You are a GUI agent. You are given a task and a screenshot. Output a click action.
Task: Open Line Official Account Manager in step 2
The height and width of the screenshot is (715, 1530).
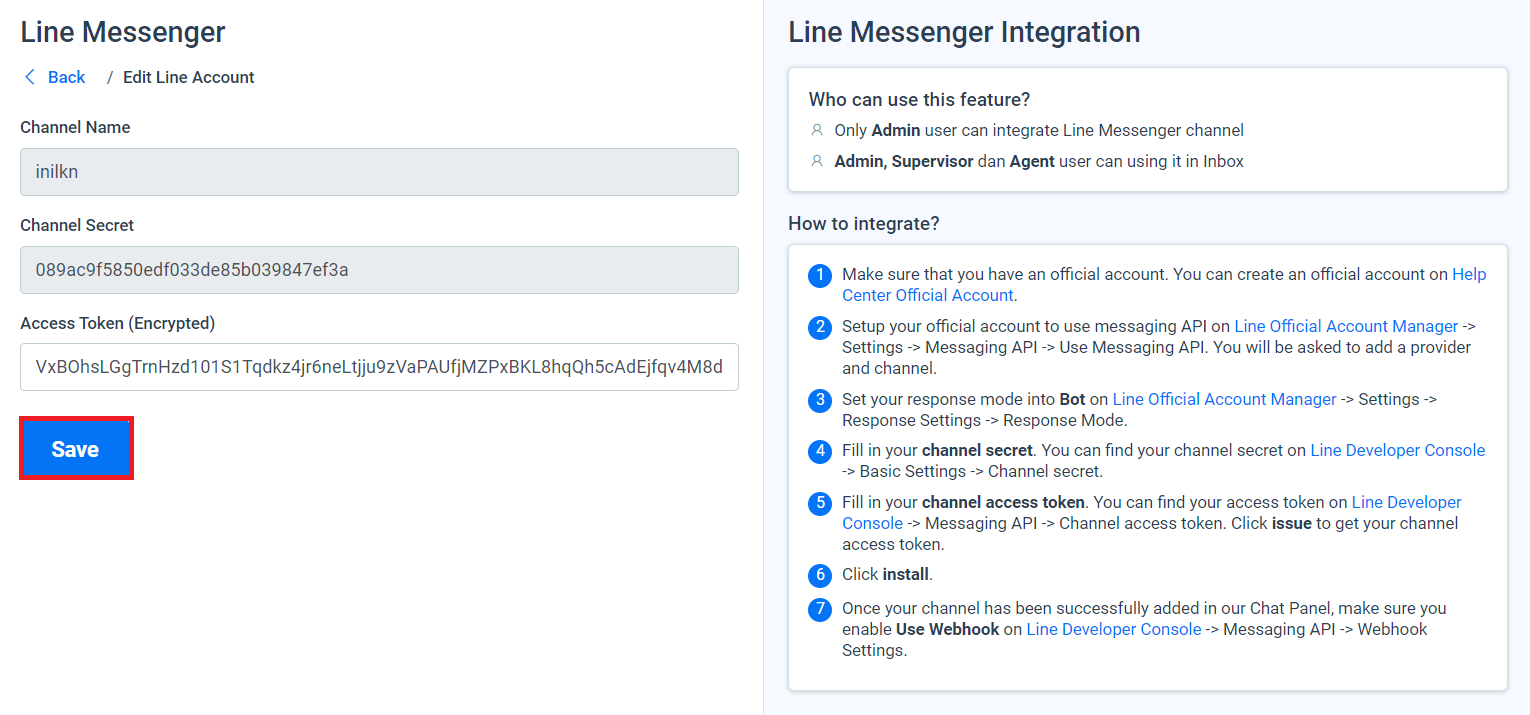[1346, 326]
